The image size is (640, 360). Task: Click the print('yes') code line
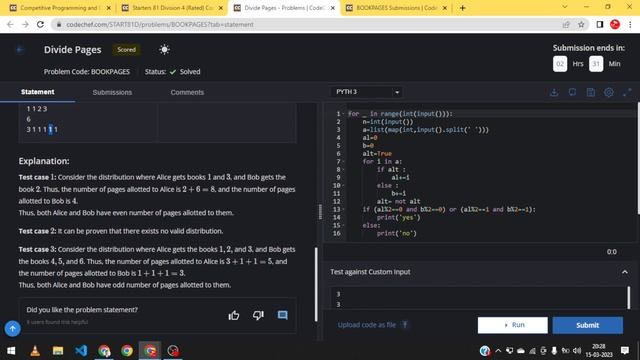coord(398,218)
